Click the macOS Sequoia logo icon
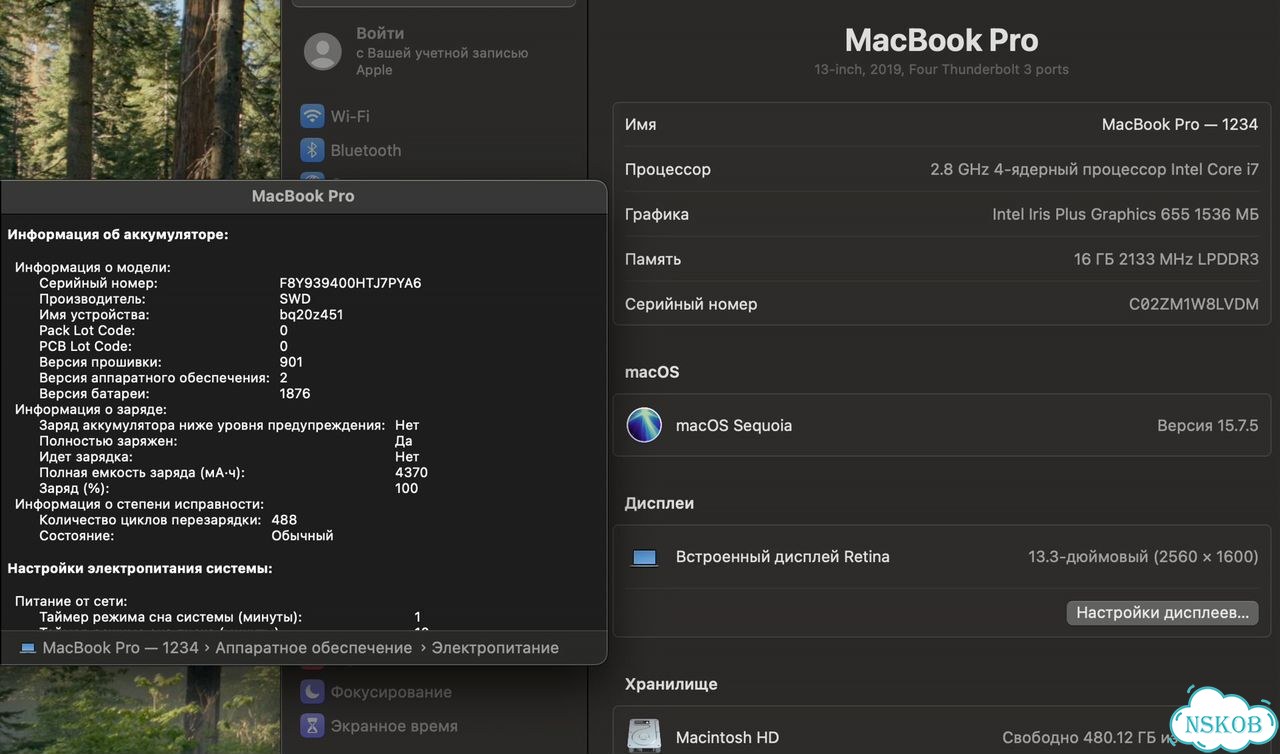The width and height of the screenshot is (1280, 754). coord(644,425)
